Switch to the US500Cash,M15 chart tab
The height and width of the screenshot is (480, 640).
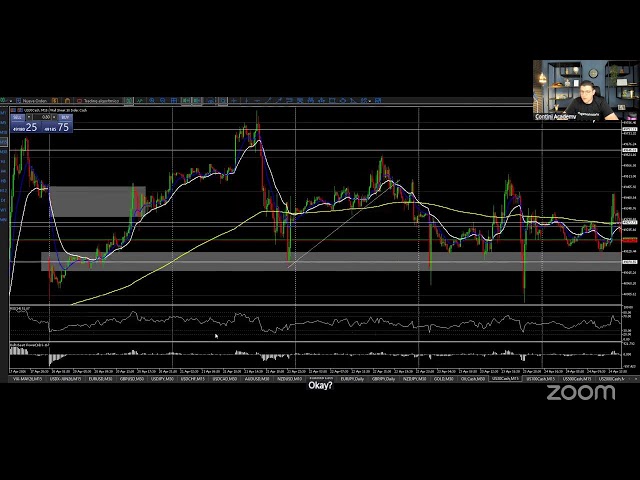[x=577, y=379]
